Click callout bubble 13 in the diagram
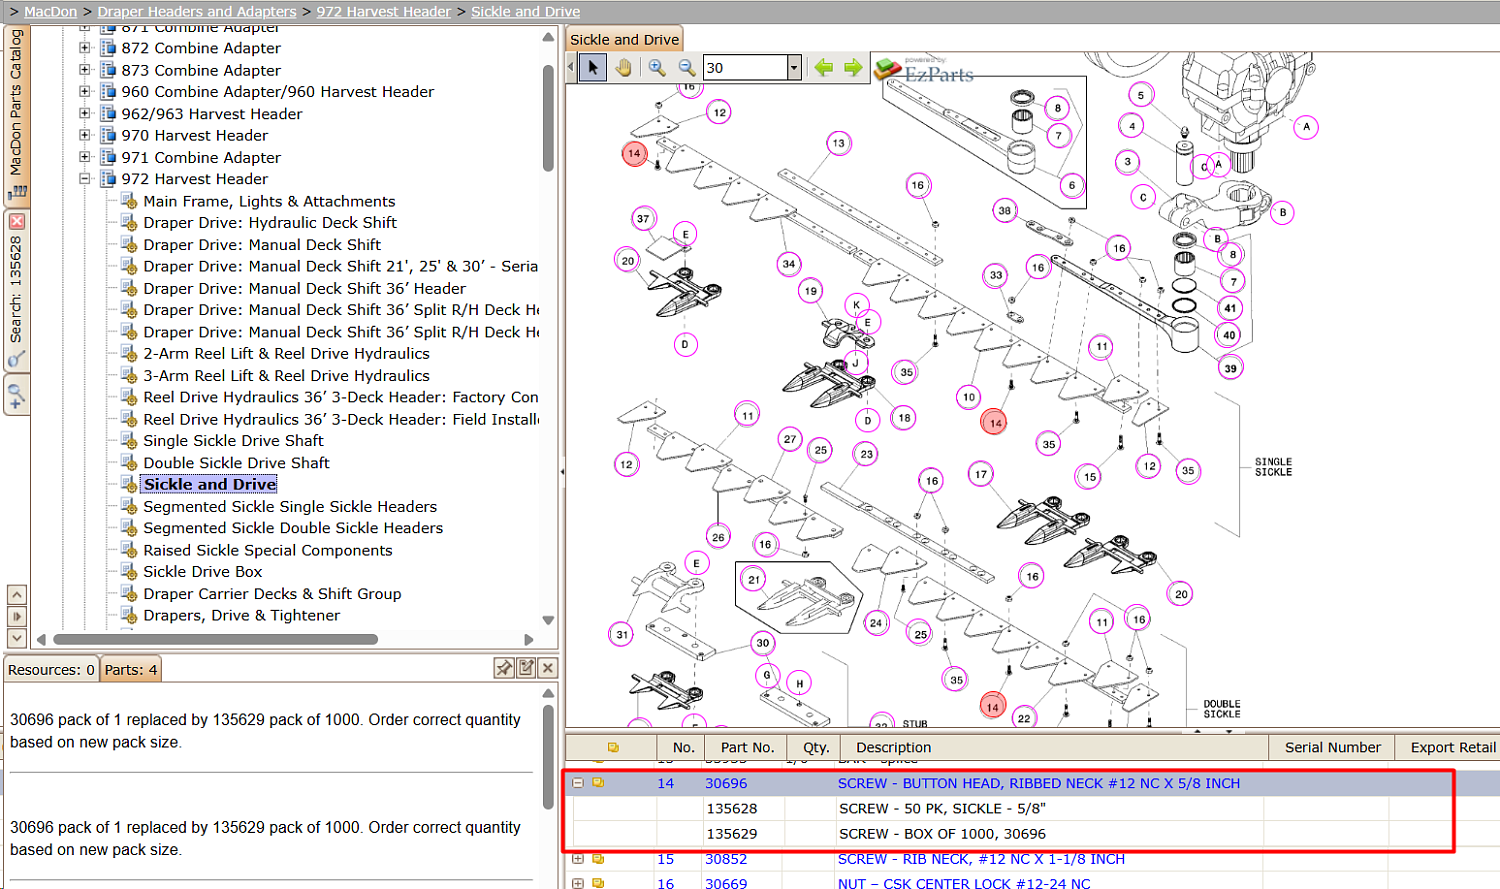The width and height of the screenshot is (1500, 889). [838, 143]
